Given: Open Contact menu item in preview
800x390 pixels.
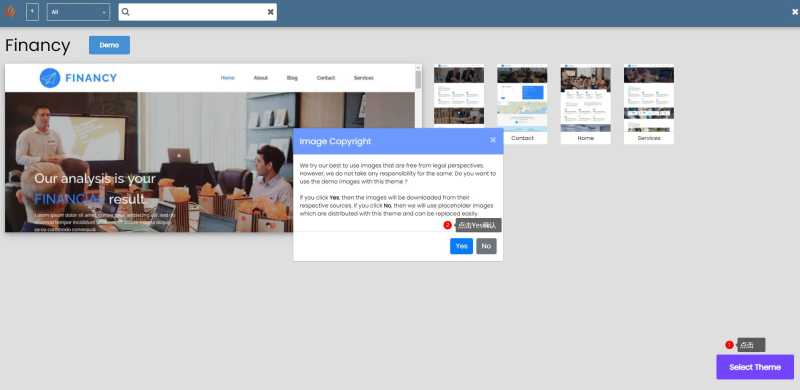Looking at the screenshot, I should (326, 78).
